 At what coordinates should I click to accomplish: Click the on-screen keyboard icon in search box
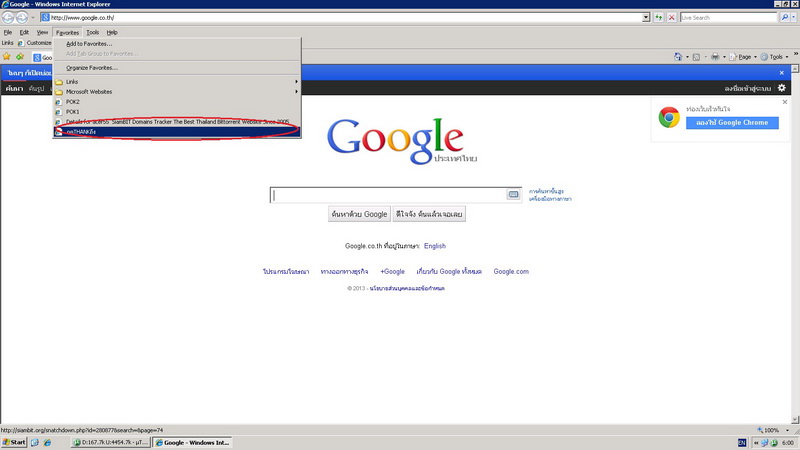[x=513, y=194]
